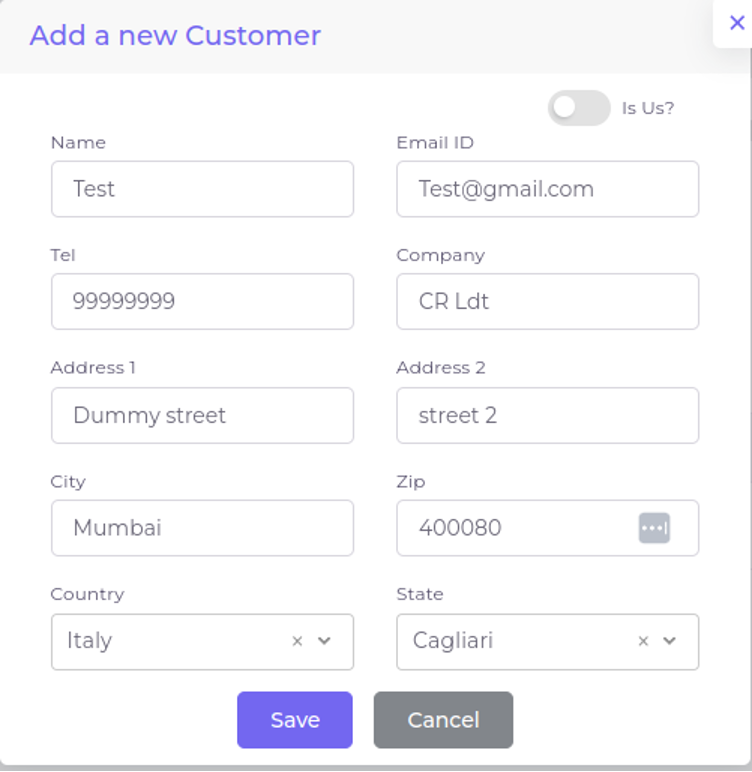Image resolution: width=752 pixels, height=772 pixels.
Task: Edit the Company field with CR Ldt
Action: [547, 301]
